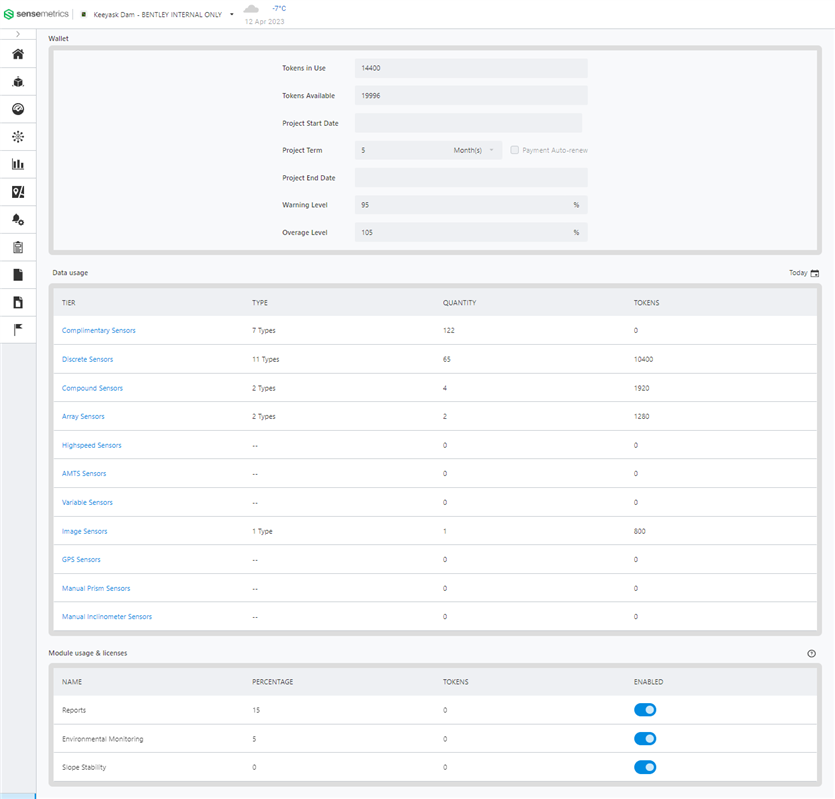The image size is (835, 799).
Task: Click the Warning Level input field
Action: pyautogui.click(x=462, y=205)
